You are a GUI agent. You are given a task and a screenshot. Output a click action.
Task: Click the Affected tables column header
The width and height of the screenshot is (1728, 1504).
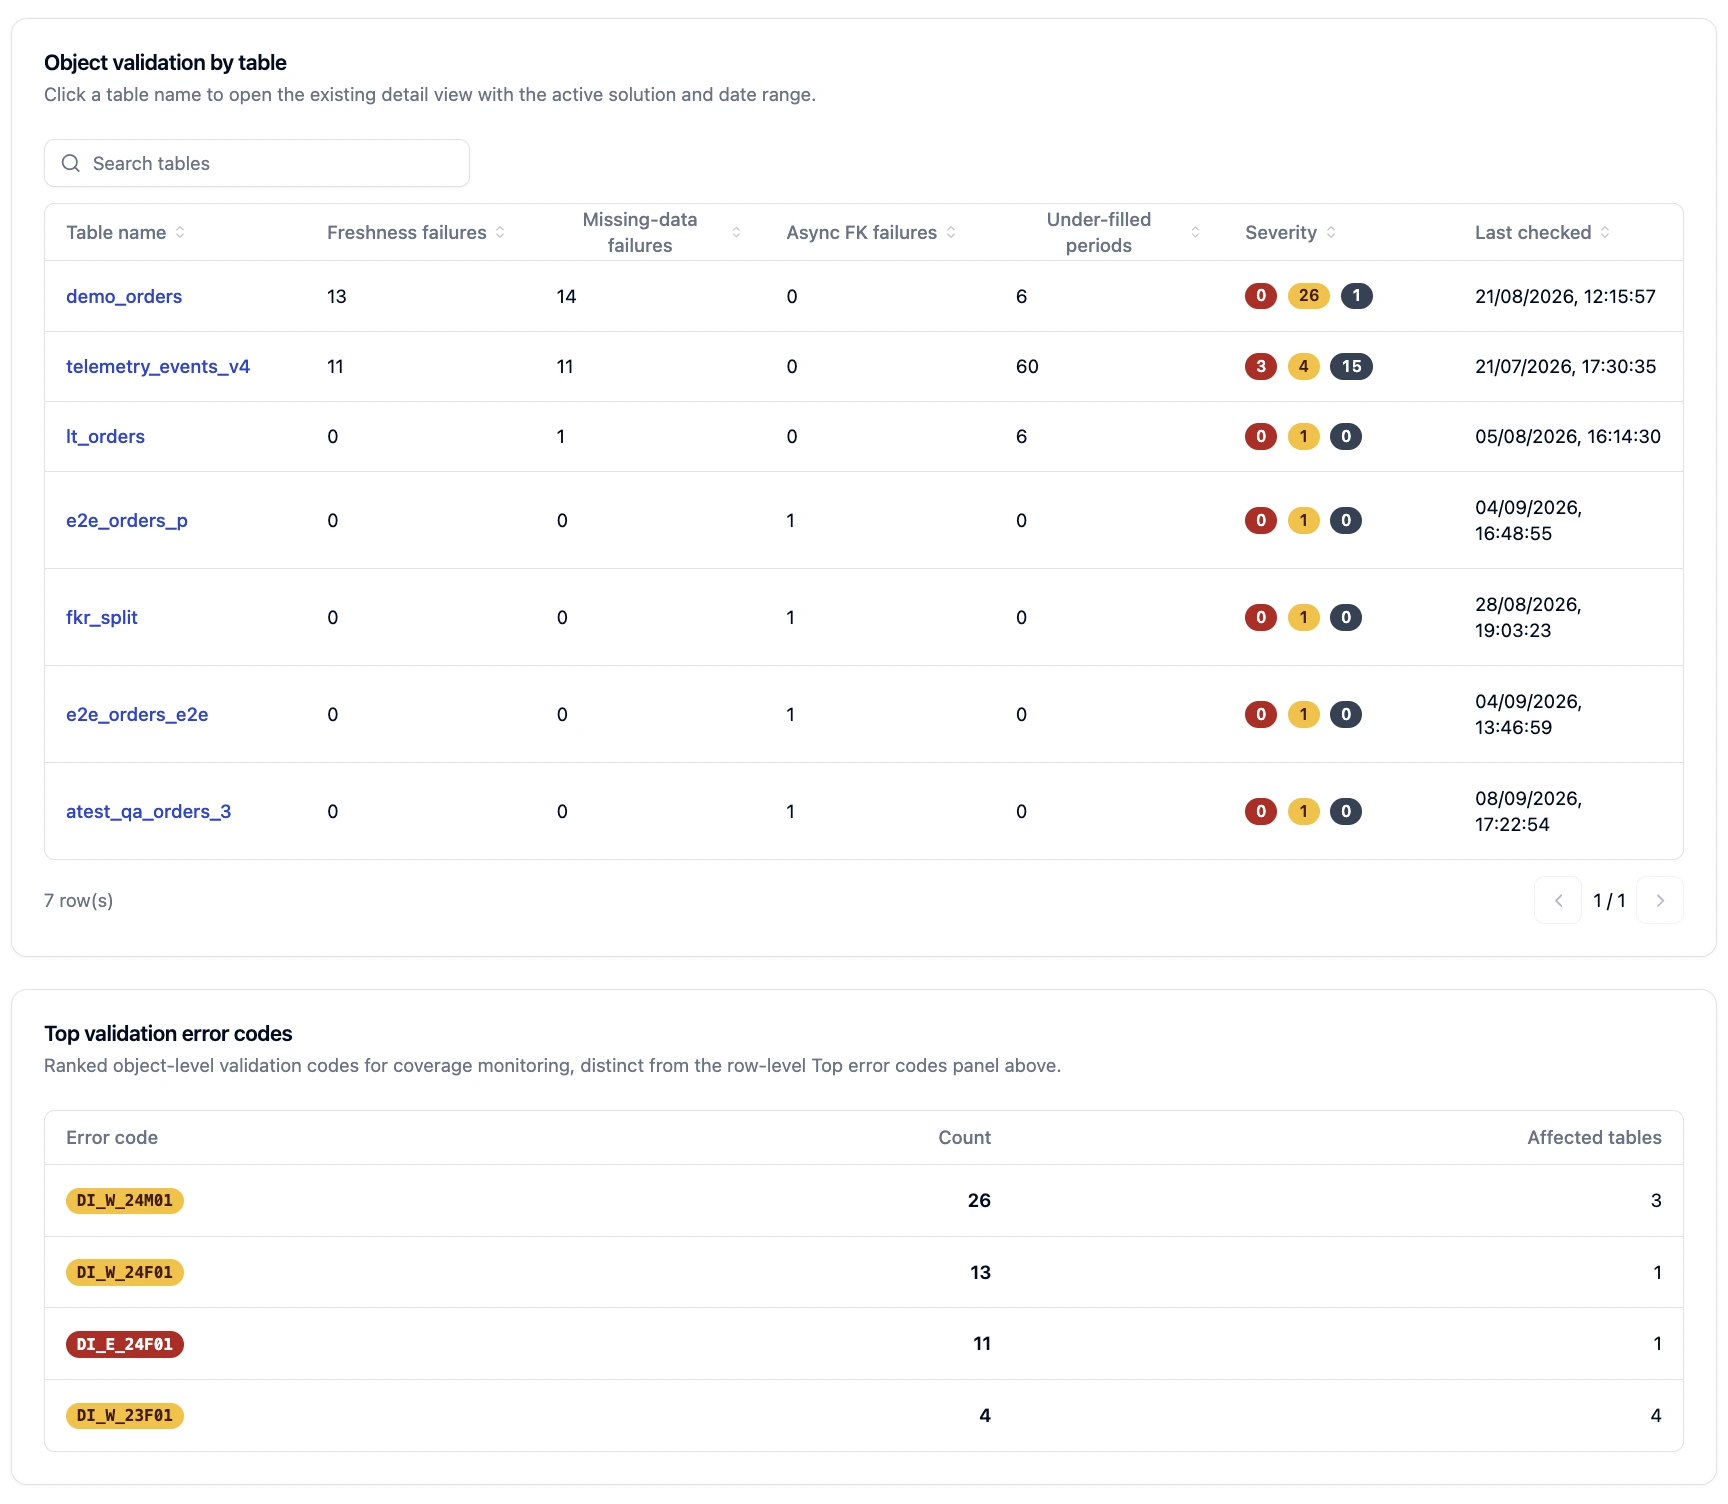coord(1594,1137)
